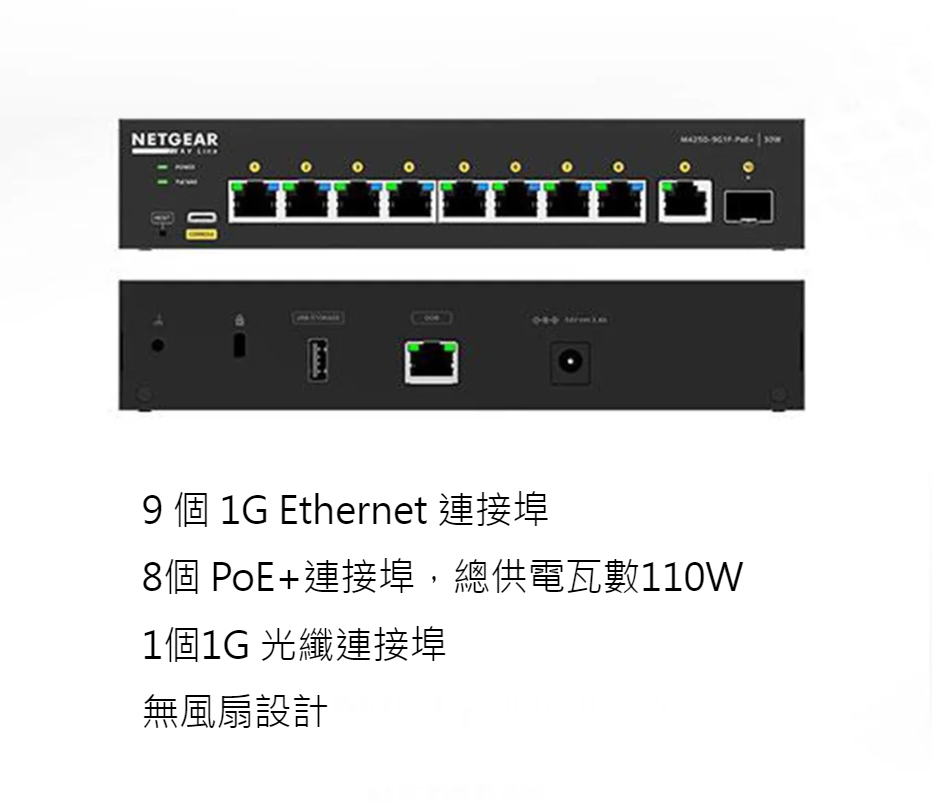Click the lock icon above the security slot
This screenshot has height=803, width=932.
240,320
